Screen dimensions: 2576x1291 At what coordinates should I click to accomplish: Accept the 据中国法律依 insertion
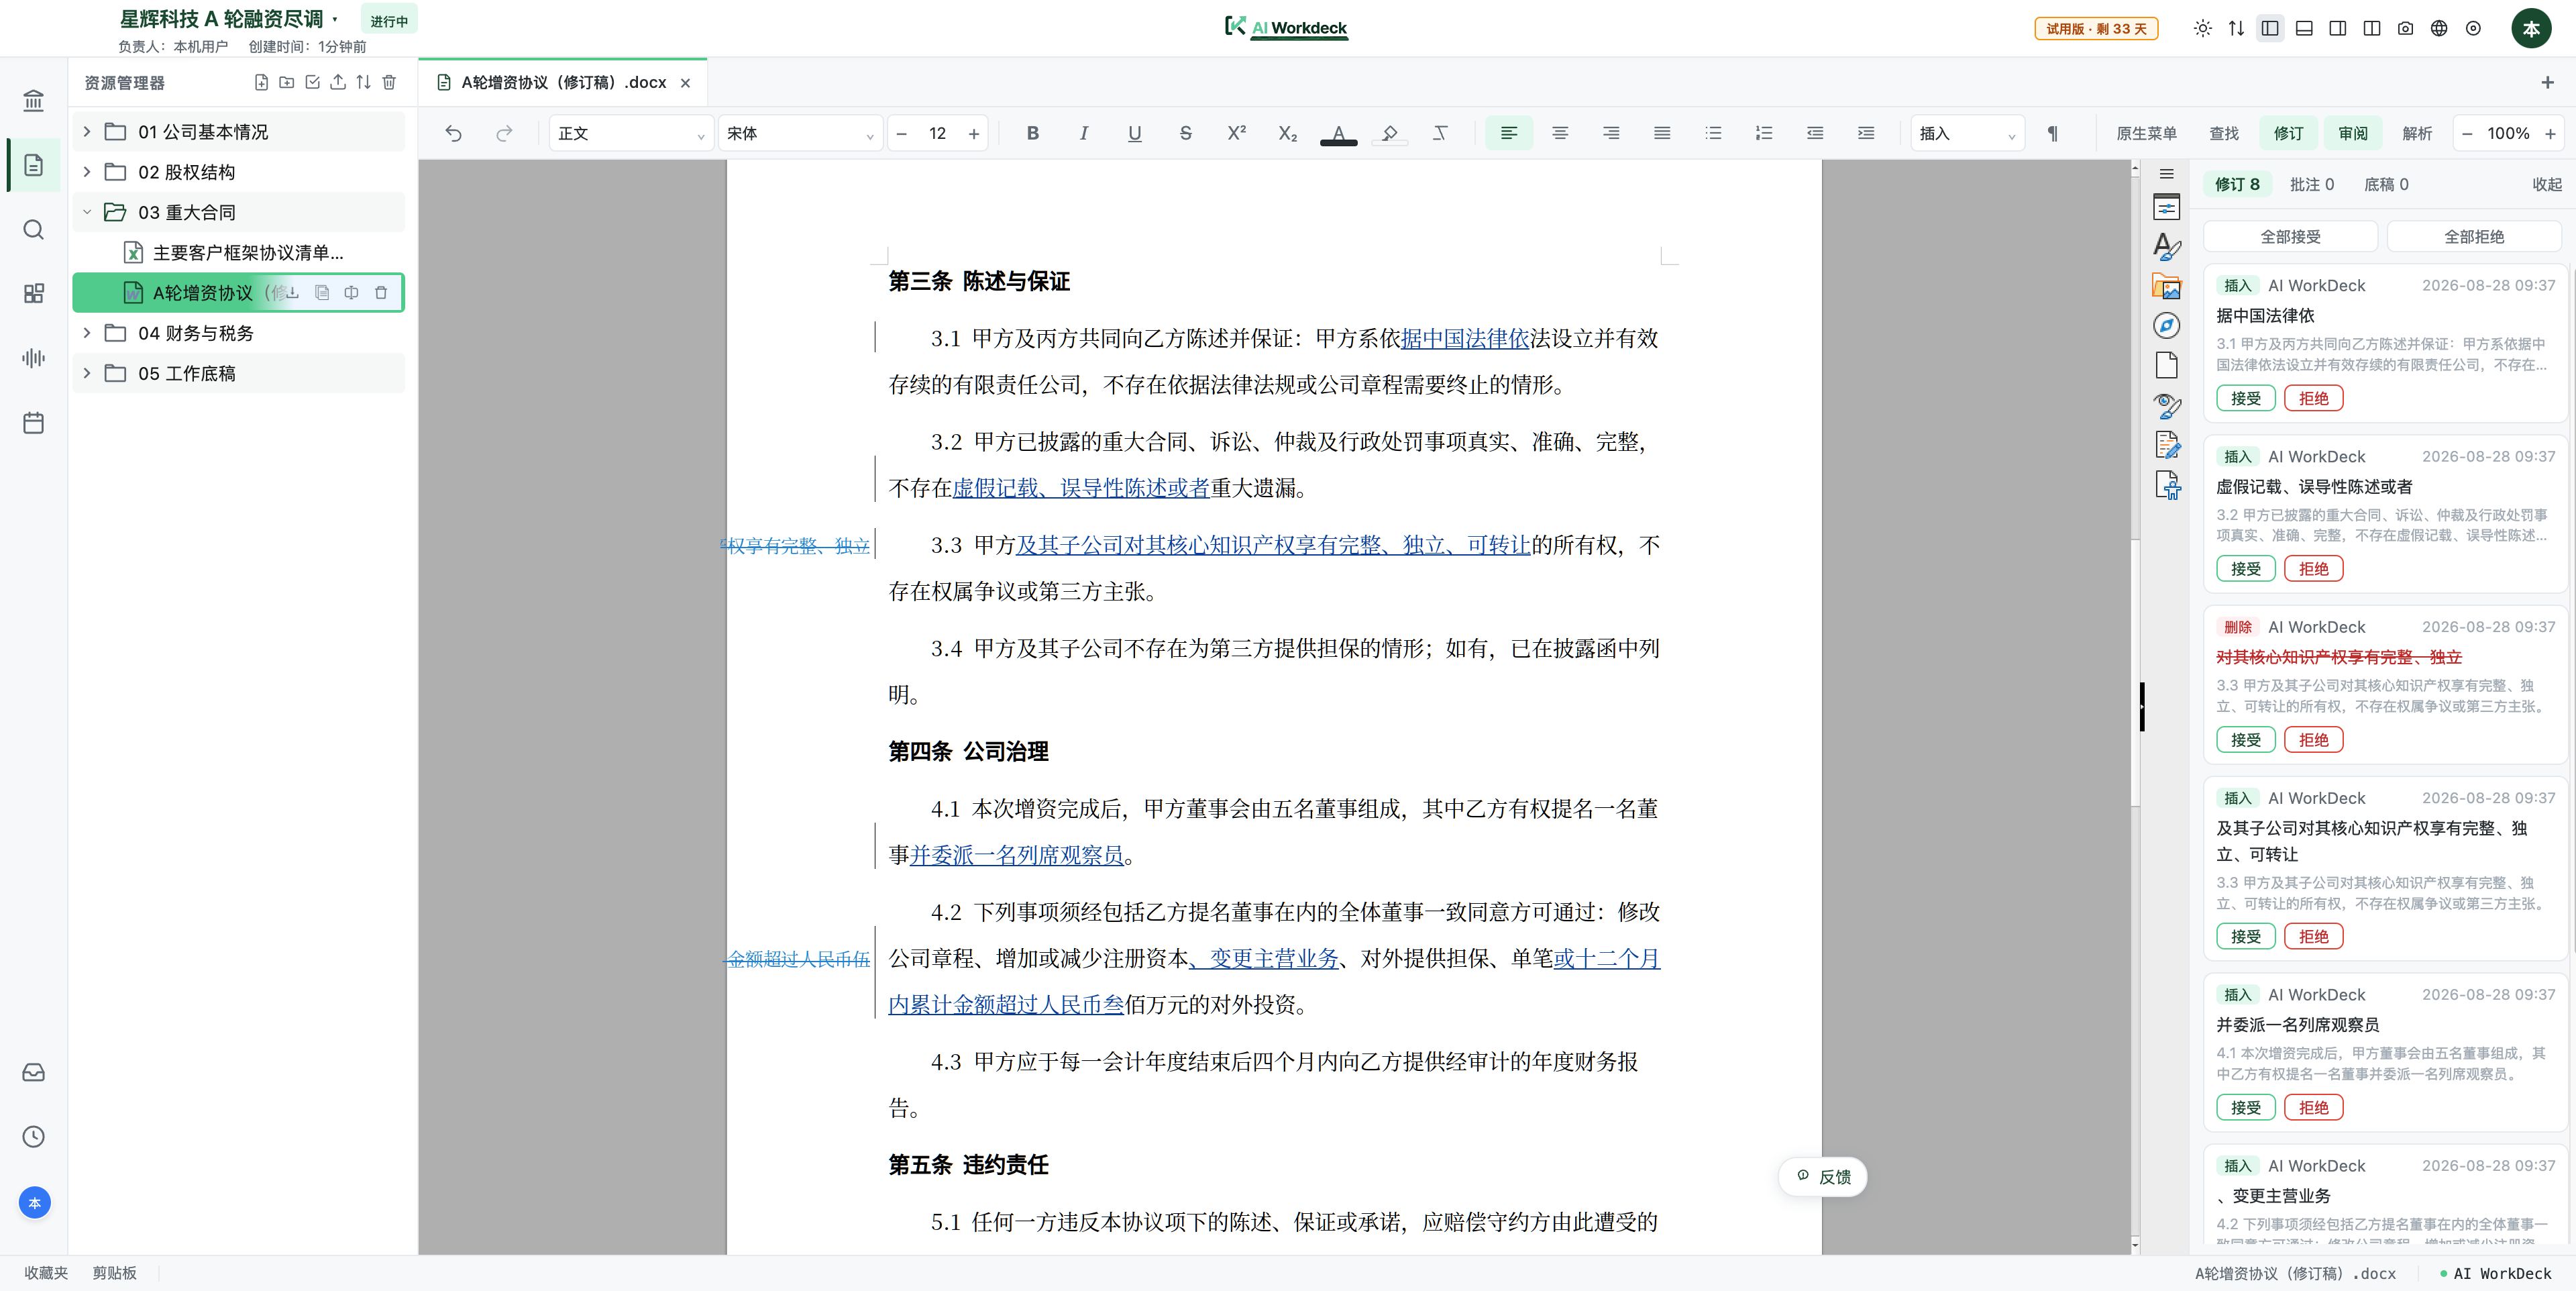(x=2246, y=398)
